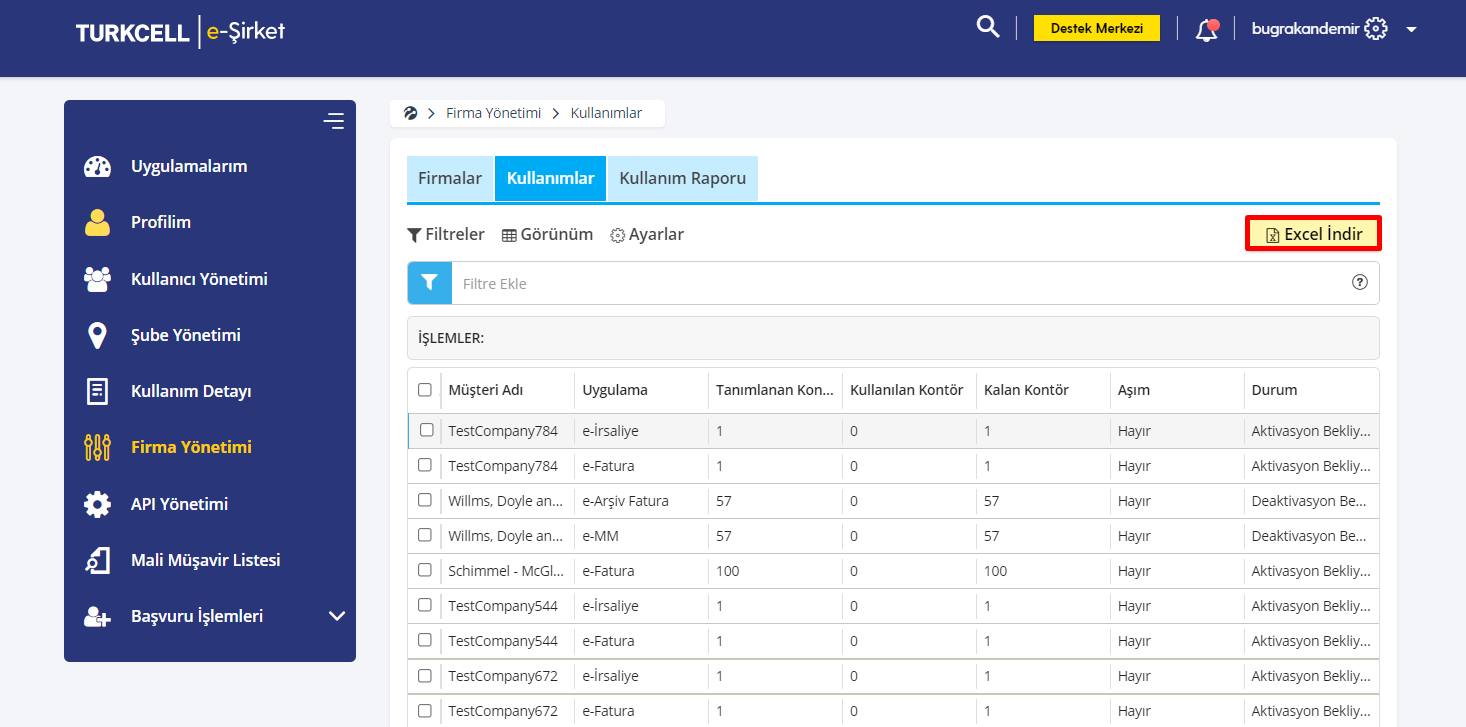Open Uygulamalarım menu item
The width and height of the screenshot is (1466, 727).
(x=189, y=166)
